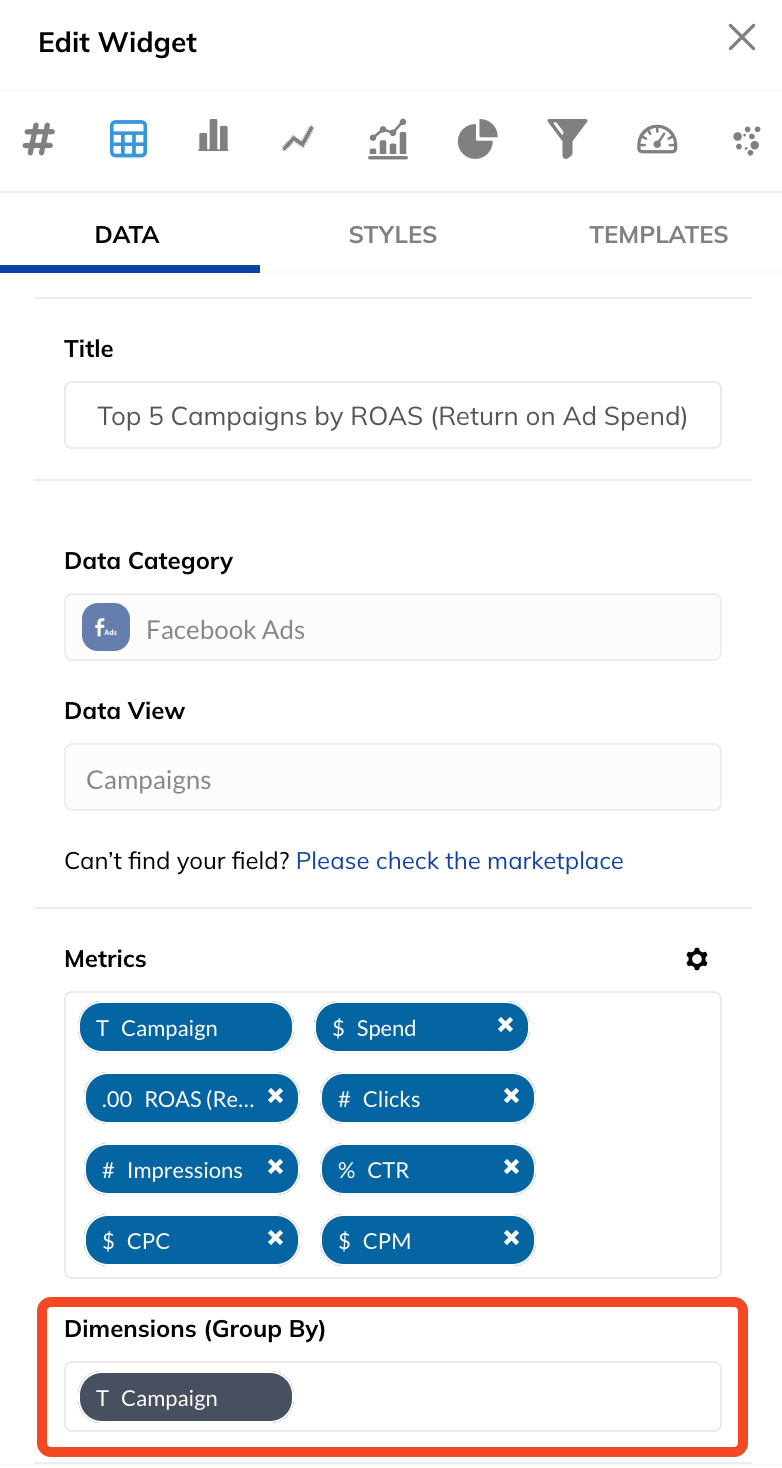
Task: Select the bar chart widget icon
Action: [x=213, y=136]
